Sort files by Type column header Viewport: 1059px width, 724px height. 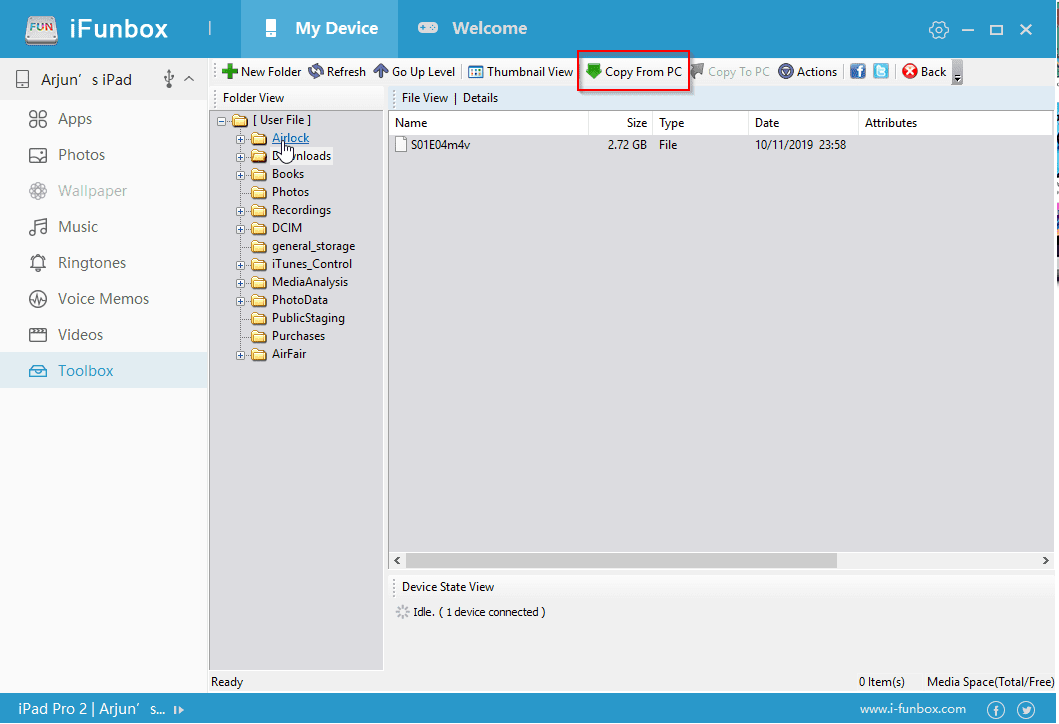click(x=700, y=123)
